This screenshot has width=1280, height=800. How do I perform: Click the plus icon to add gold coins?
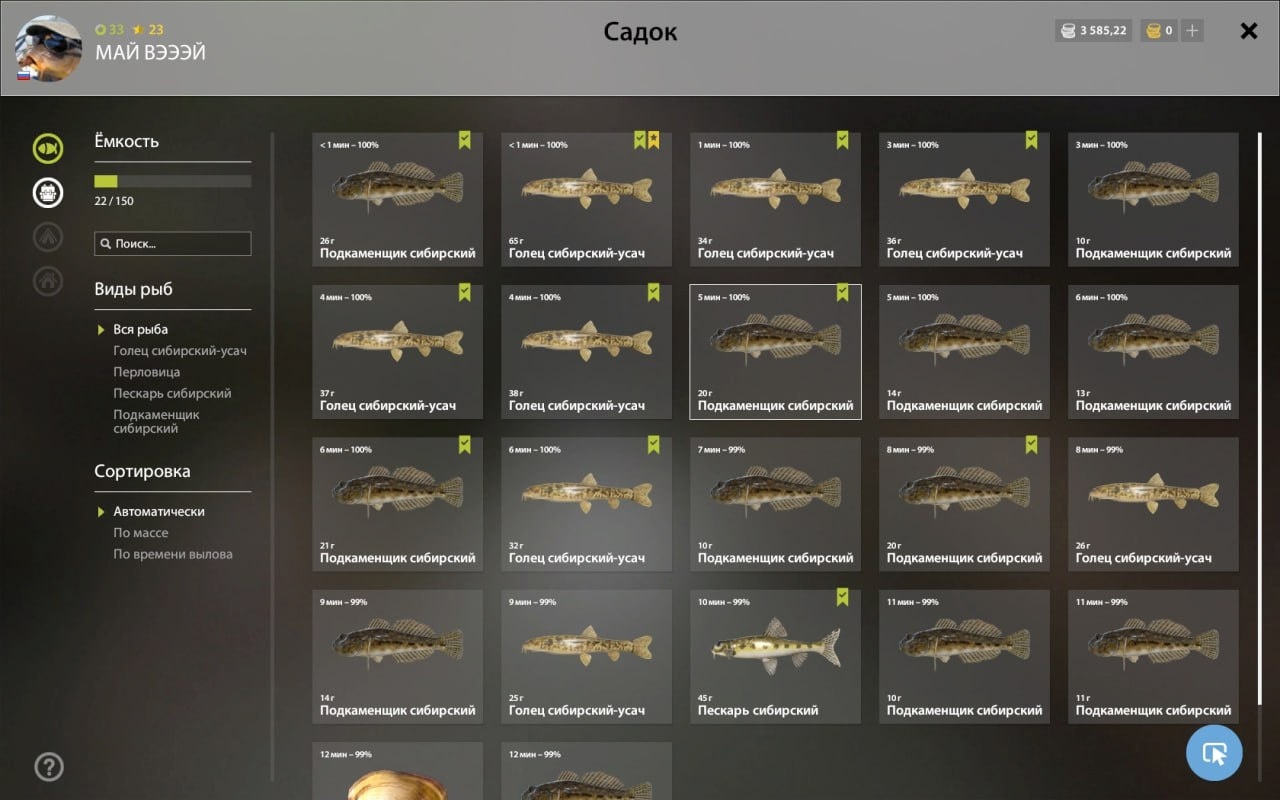point(1191,31)
